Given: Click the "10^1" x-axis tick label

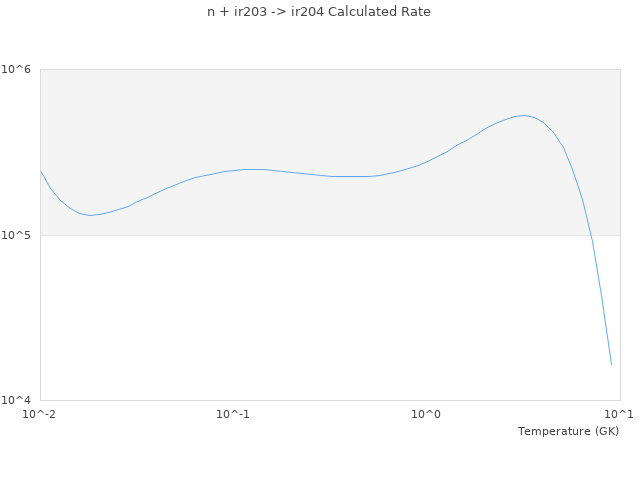Looking at the screenshot, I should [x=619, y=414].
